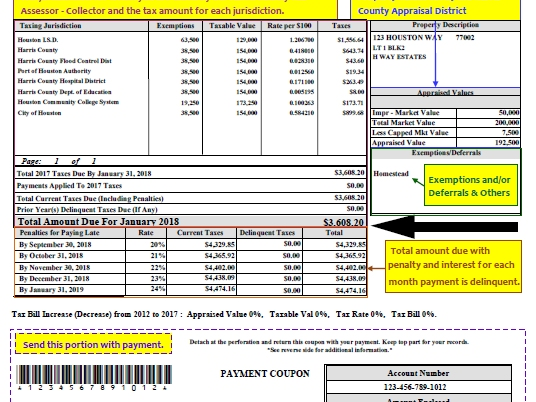Screen dimensions: 536x402
Task: Click Total Amount Due For January 2018 row
Action: (x=190, y=222)
